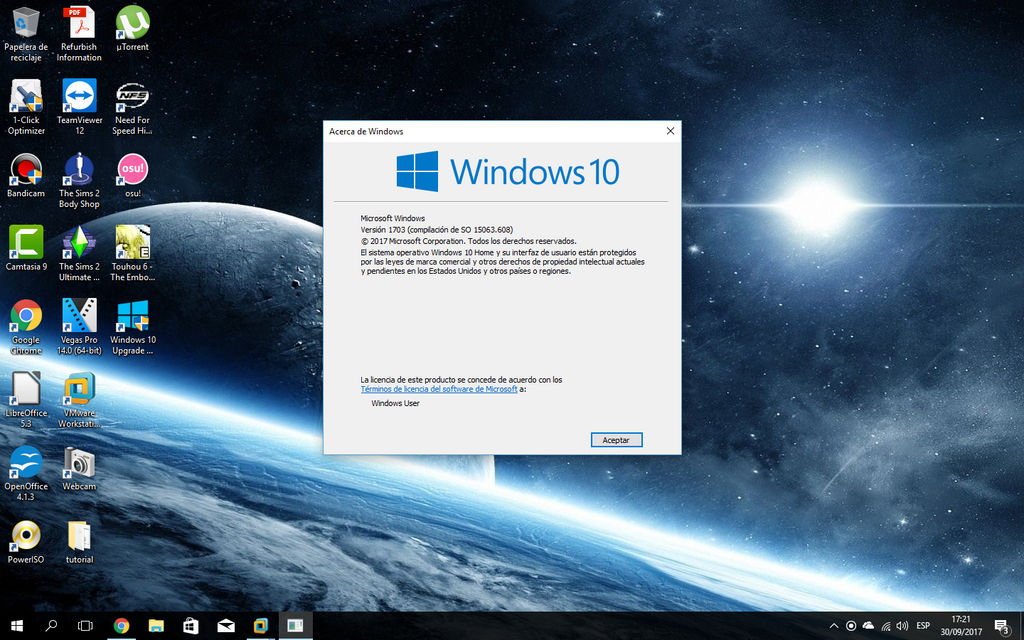
Task: Launch VMware Workstation from the desktop
Action: 79,390
